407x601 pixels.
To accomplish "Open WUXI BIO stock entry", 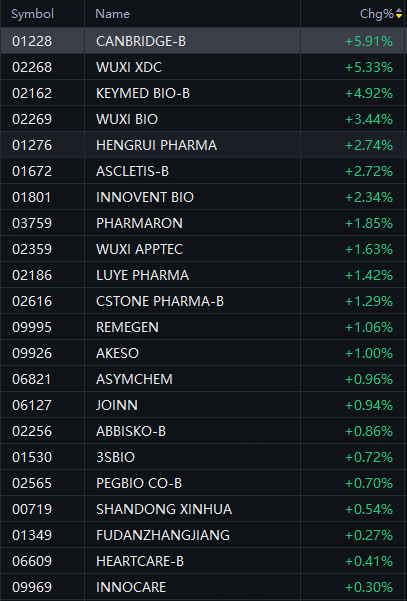I will coord(204,119).
